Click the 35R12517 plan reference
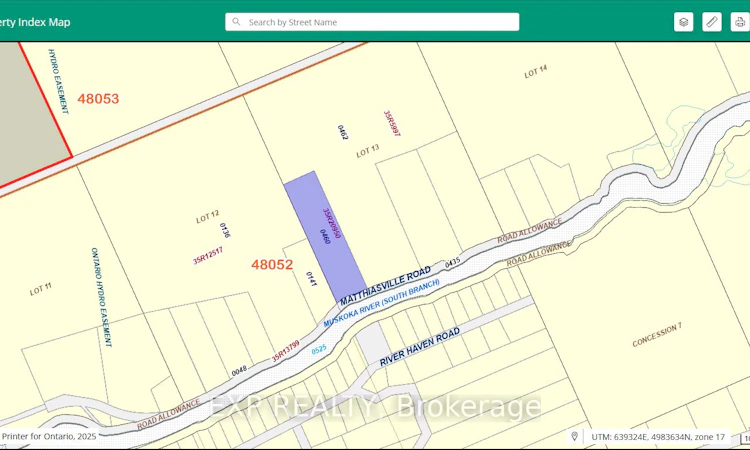 click(x=208, y=256)
